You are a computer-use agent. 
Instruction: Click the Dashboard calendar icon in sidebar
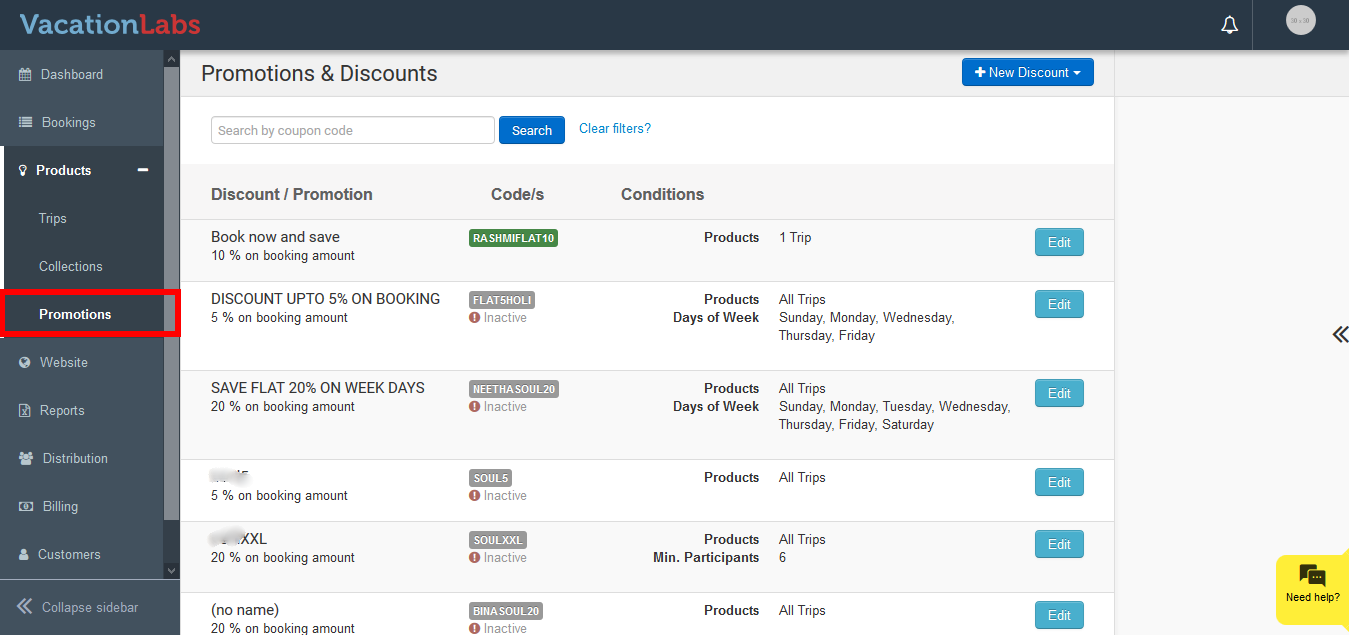[x=25, y=75]
